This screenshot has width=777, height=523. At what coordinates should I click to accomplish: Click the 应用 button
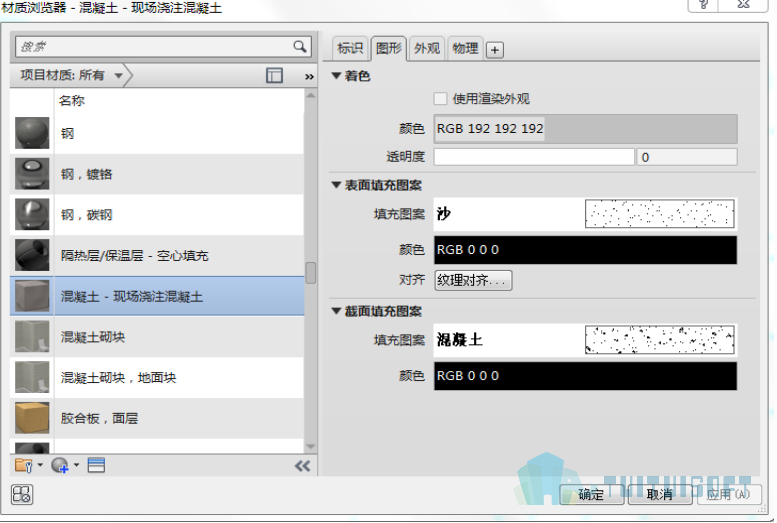coord(728,494)
